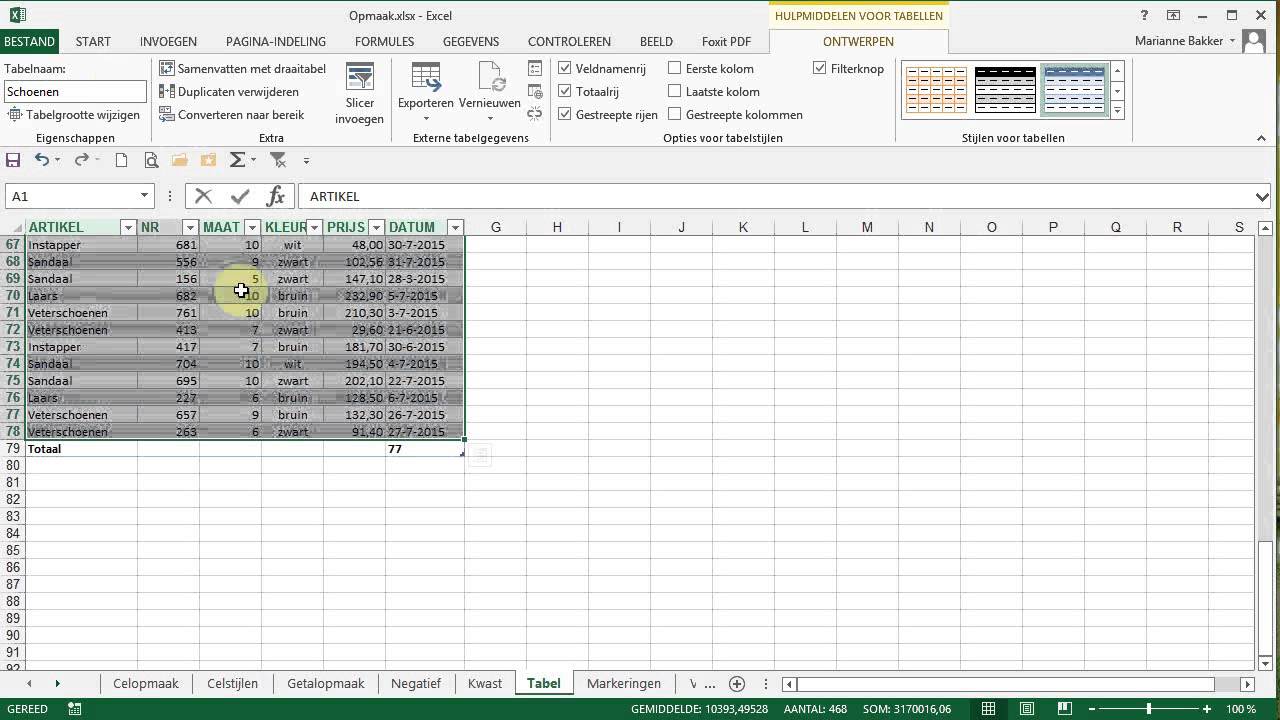Click the New blank document icon
This screenshot has height=720, width=1280.
coord(121,160)
